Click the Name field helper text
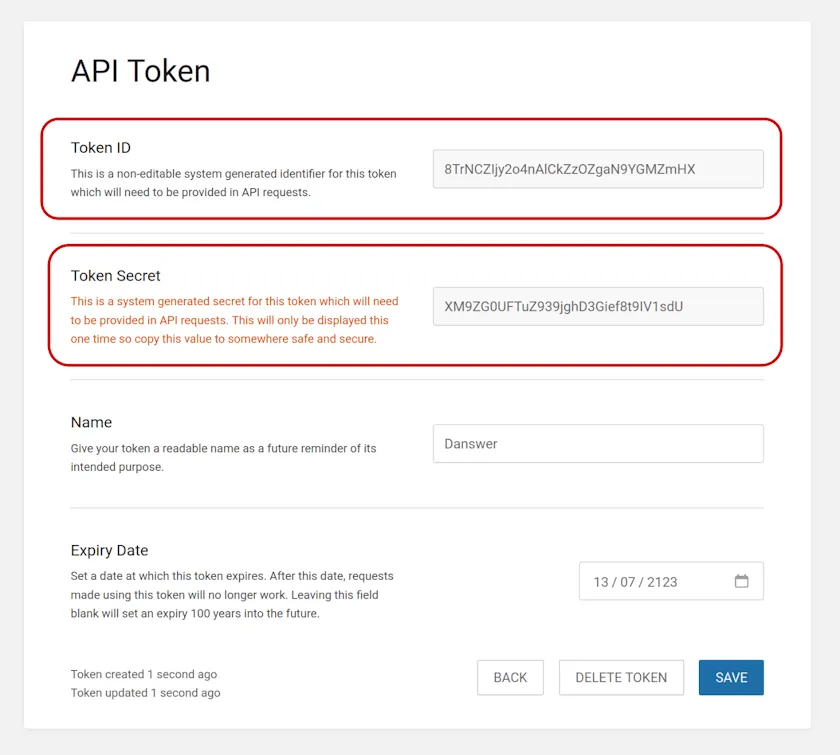840x755 pixels. pos(222,457)
